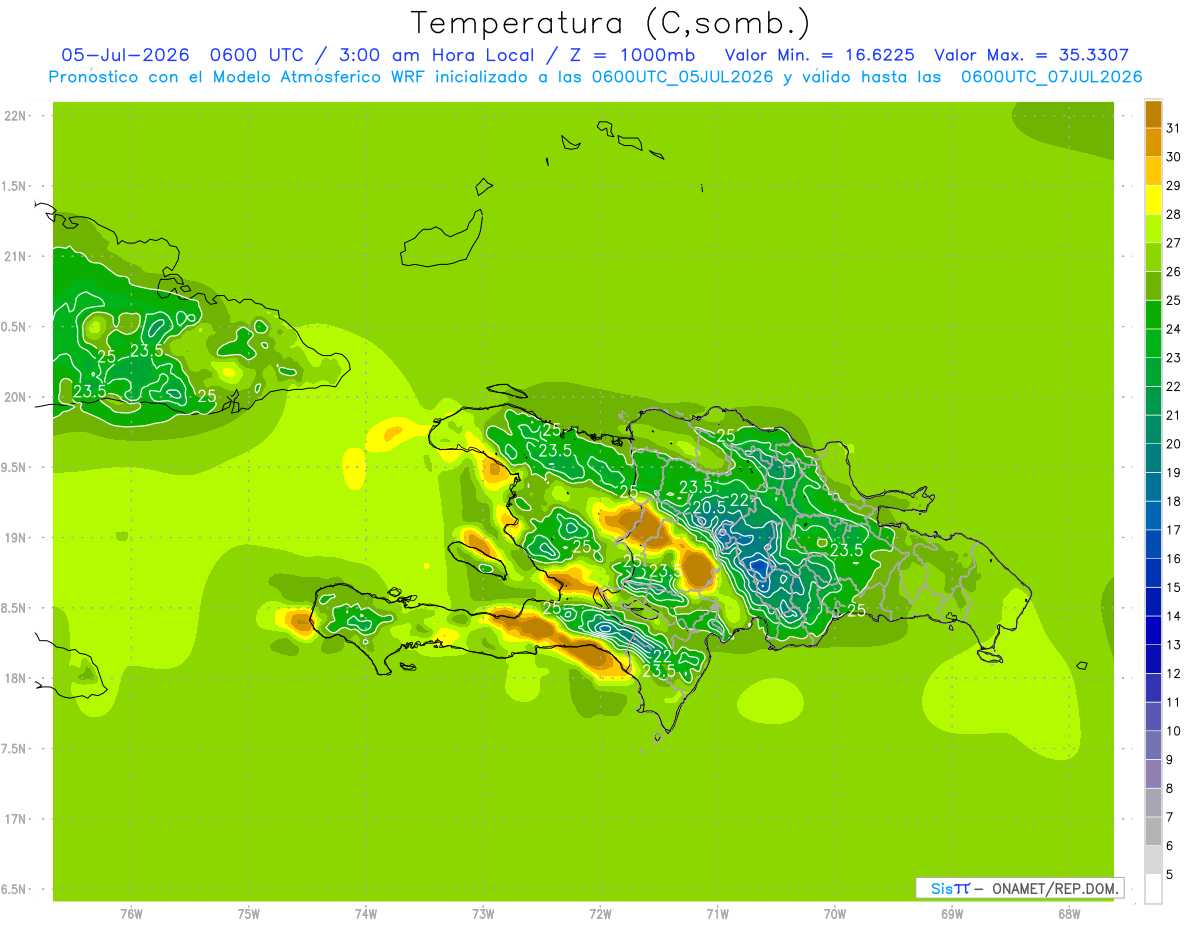Click the 20.5 contour label on Hispaniola
Image resolution: width=1200 pixels, height=927 pixels.
point(709,508)
